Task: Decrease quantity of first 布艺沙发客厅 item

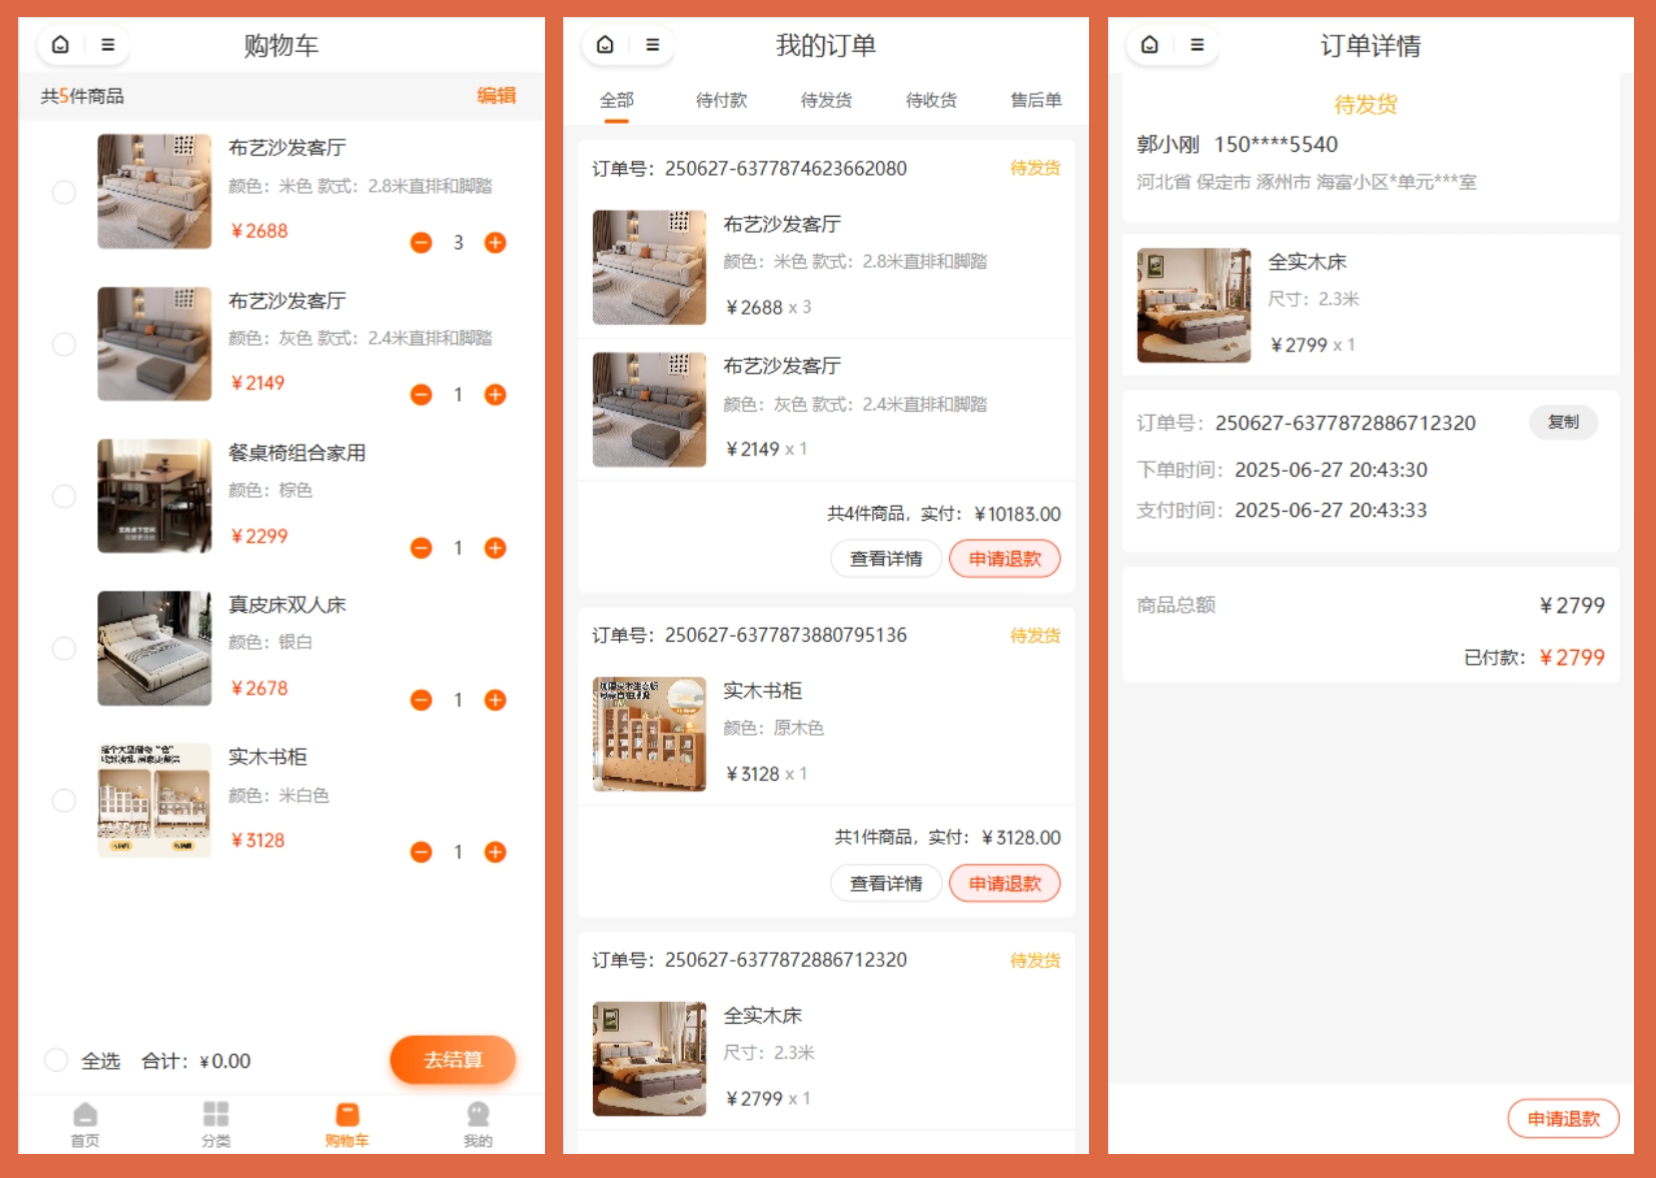Action: (x=421, y=243)
